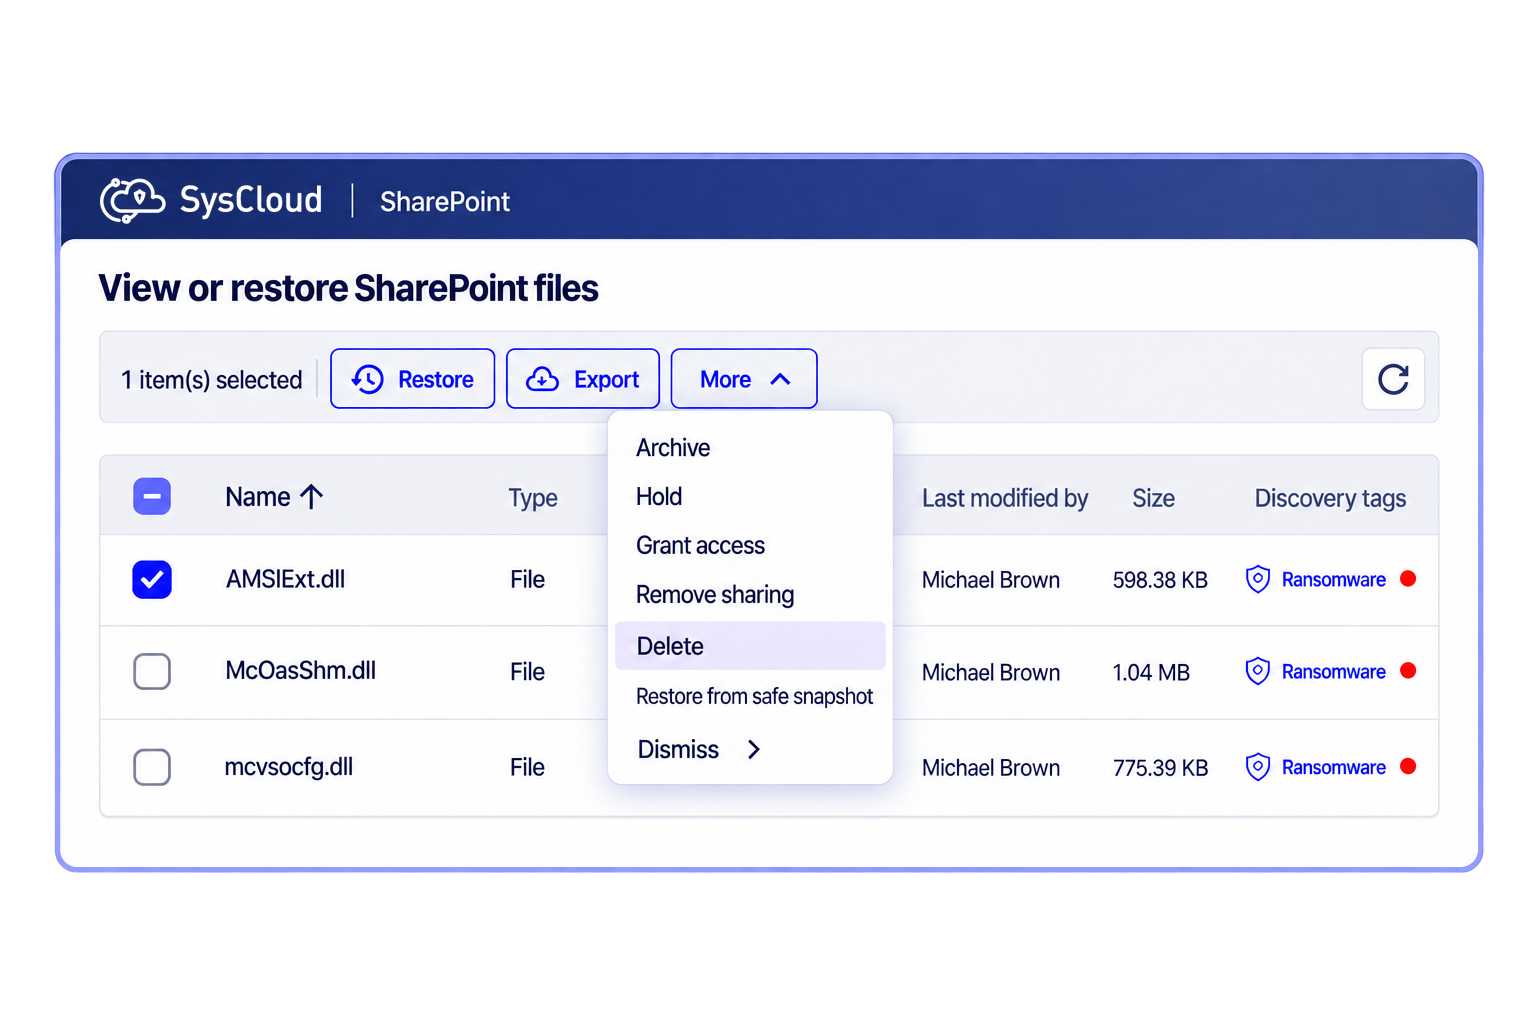This screenshot has height=1024, width=1536.
Task: Choose Remove sharing menu option
Action: [x=715, y=595]
